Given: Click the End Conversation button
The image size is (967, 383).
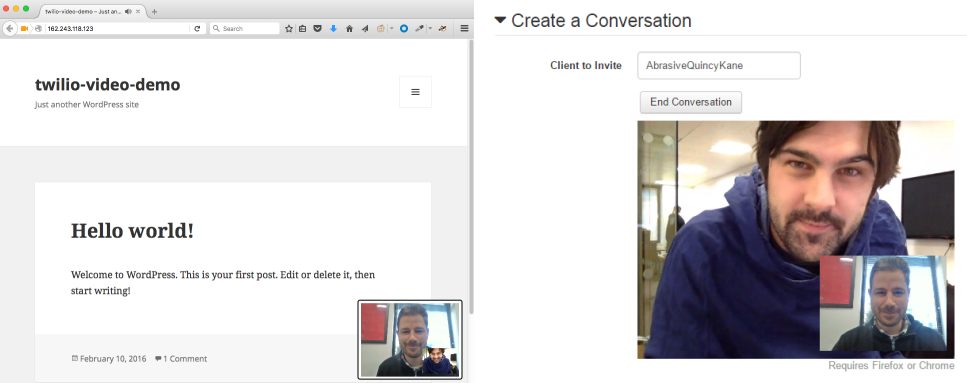Looking at the screenshot, I should pos(691,102).
